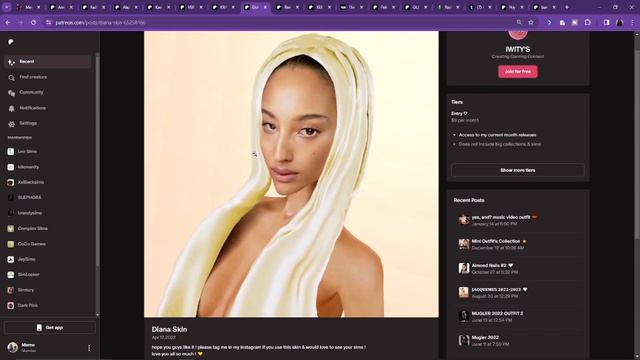Toggle the browser side panel icon
The width and height of the screenshot is (640, 360).
click(x=607, y=22)
